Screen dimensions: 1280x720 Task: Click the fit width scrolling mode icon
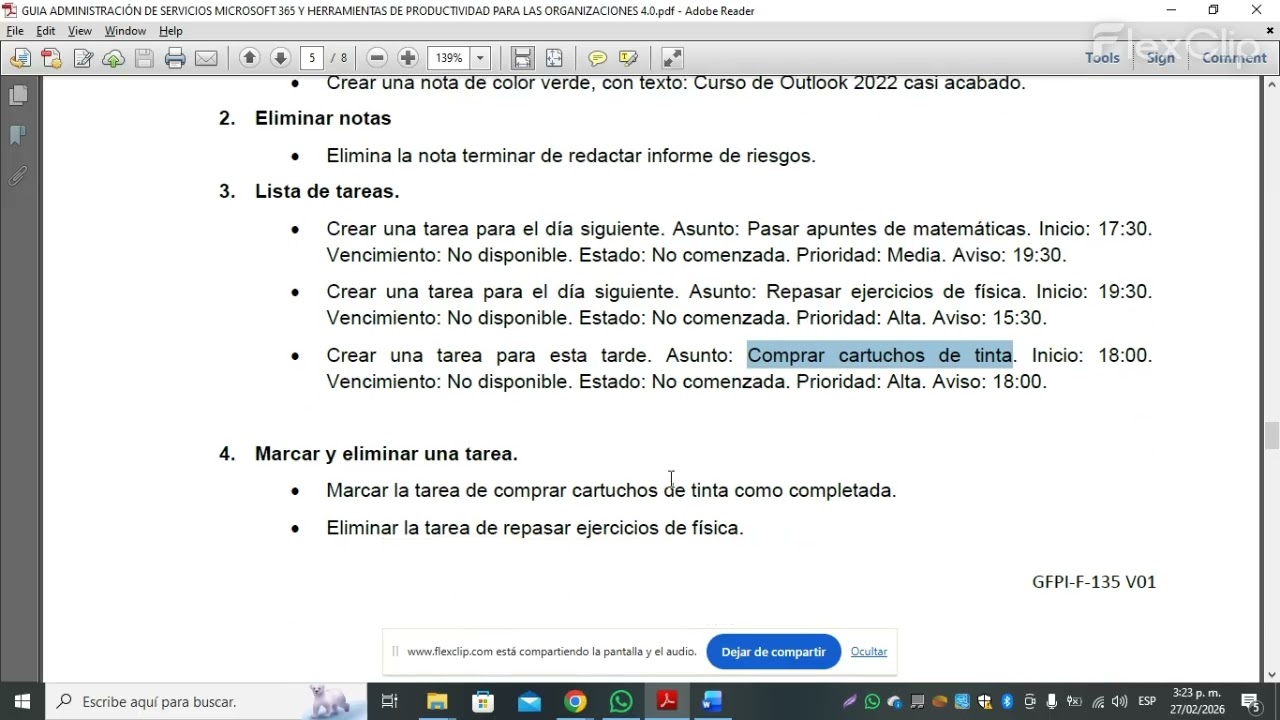[x=522, y=58]
